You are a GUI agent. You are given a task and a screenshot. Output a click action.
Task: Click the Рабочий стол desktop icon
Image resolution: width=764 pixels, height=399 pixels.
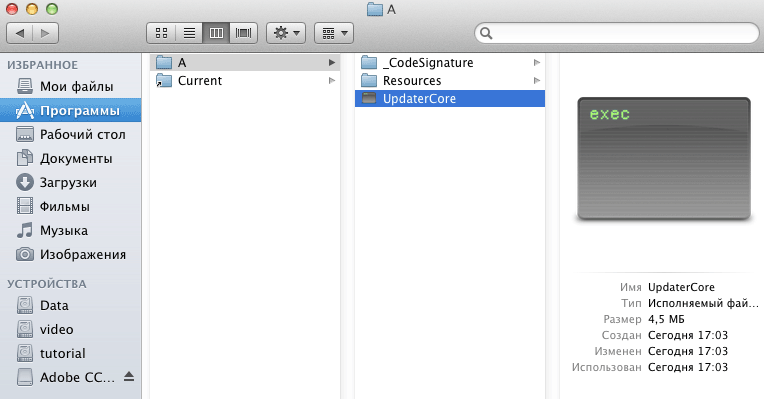25,134
